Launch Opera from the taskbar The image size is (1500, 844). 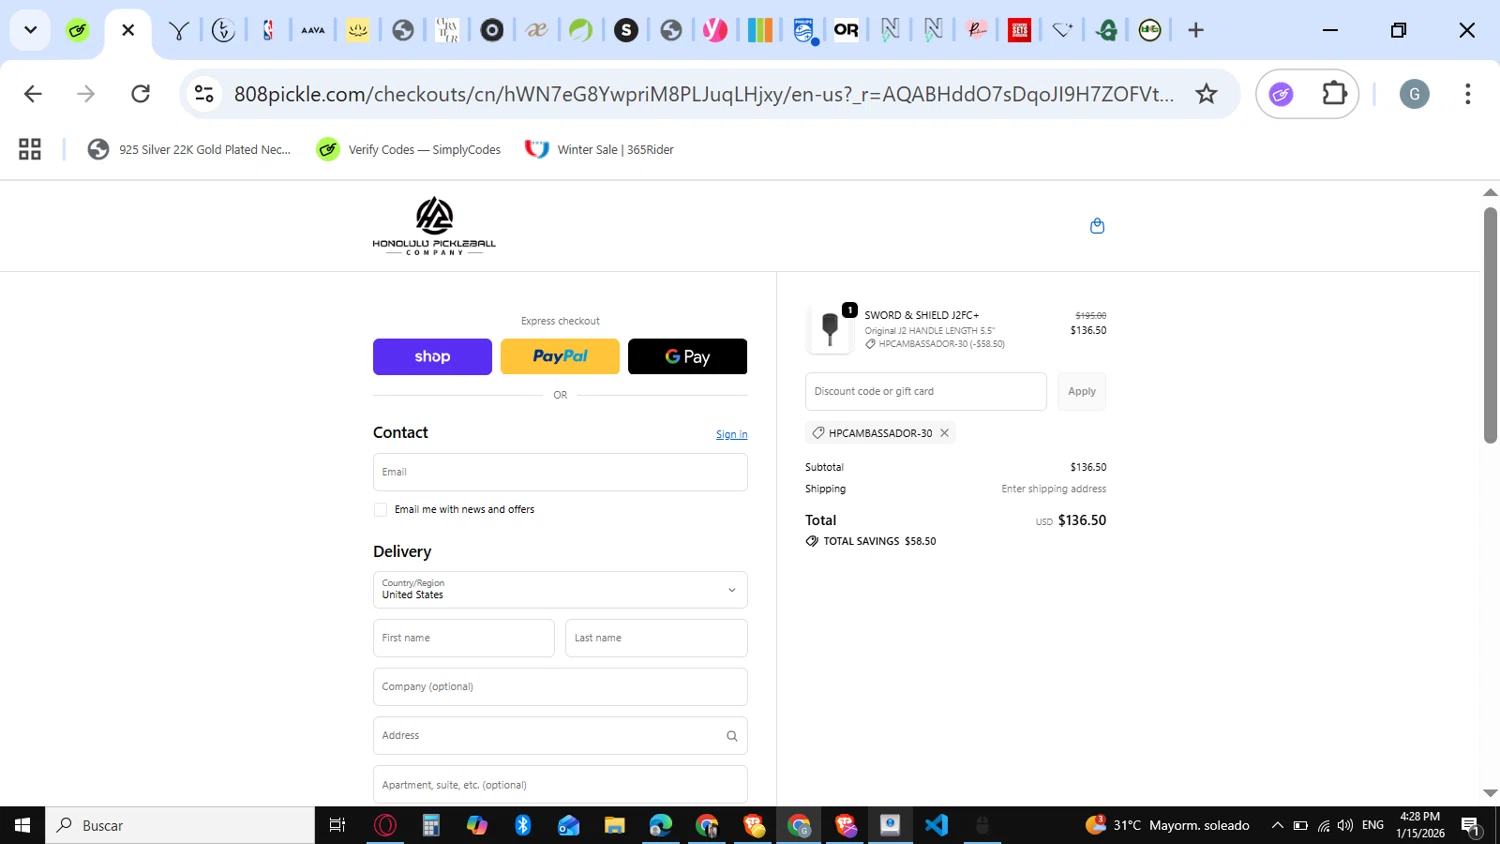pyautogui.click(x=385, y=825)
